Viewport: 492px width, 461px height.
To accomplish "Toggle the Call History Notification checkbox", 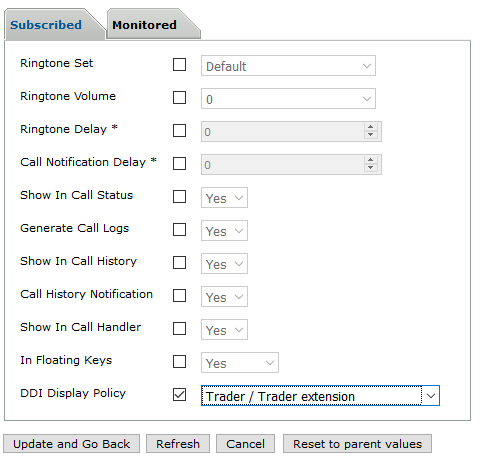I will 179,296.
